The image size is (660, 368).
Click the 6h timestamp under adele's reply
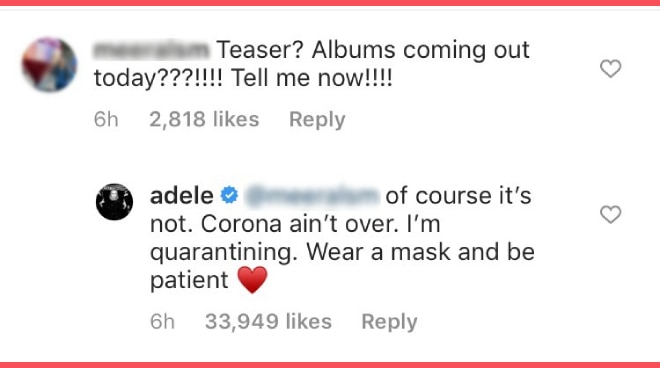pos(162,322)
